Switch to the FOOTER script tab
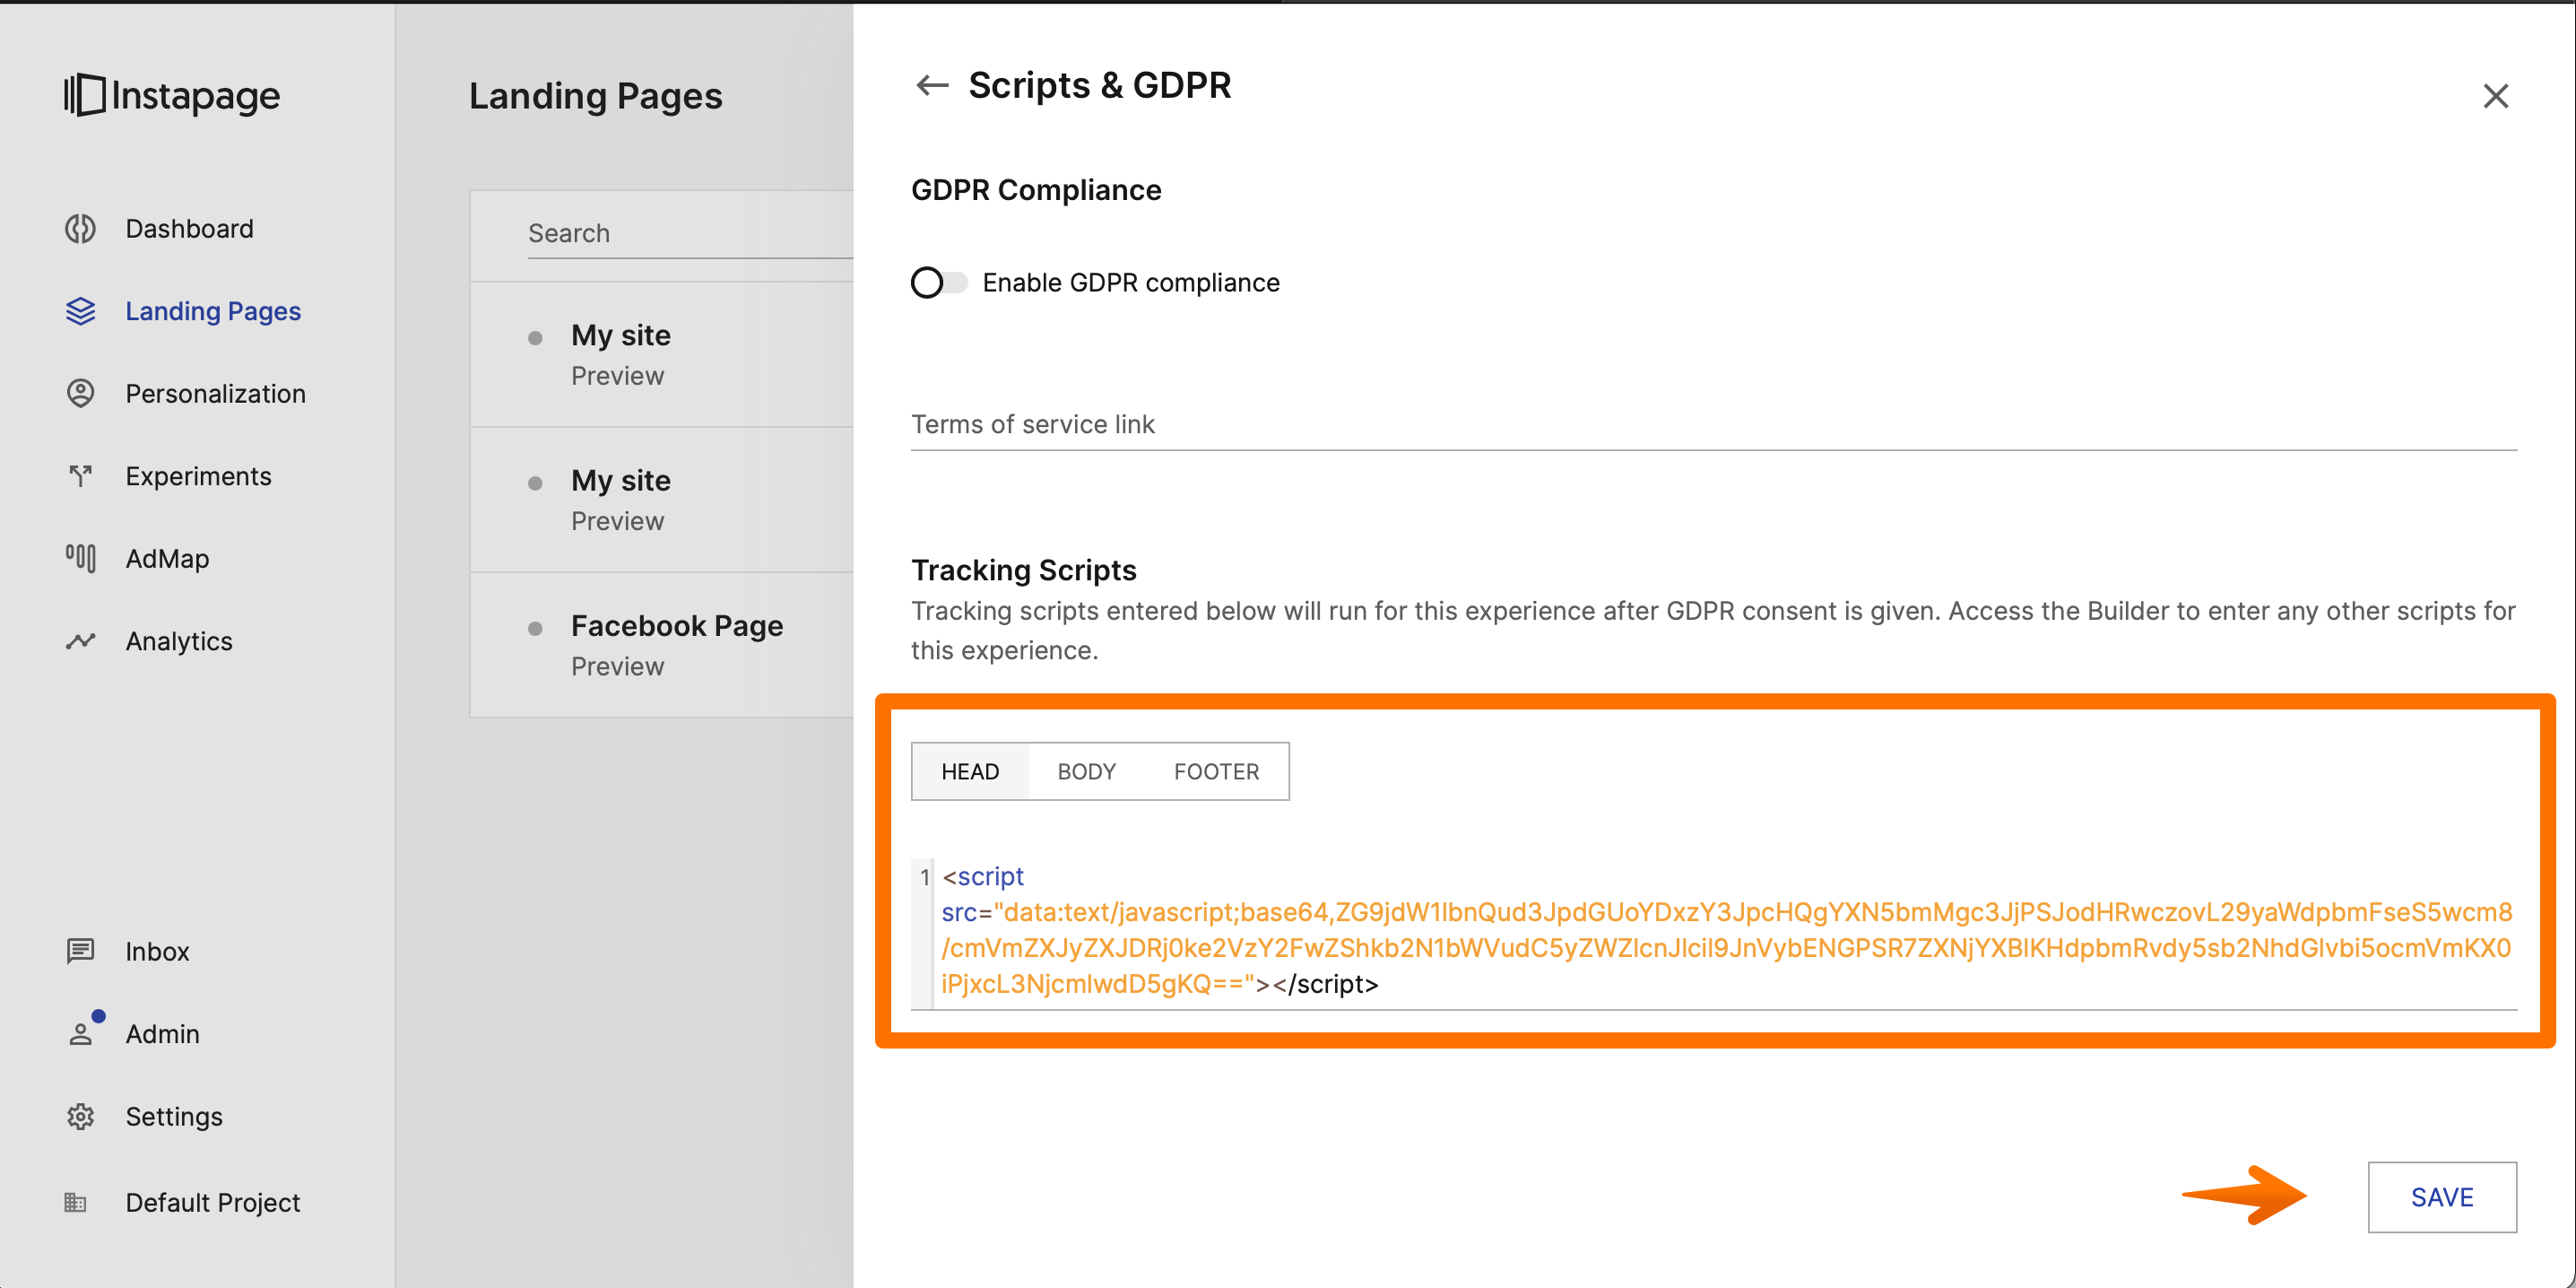This screenshot has width=2576, height=1288. (x=1216, y=772)
